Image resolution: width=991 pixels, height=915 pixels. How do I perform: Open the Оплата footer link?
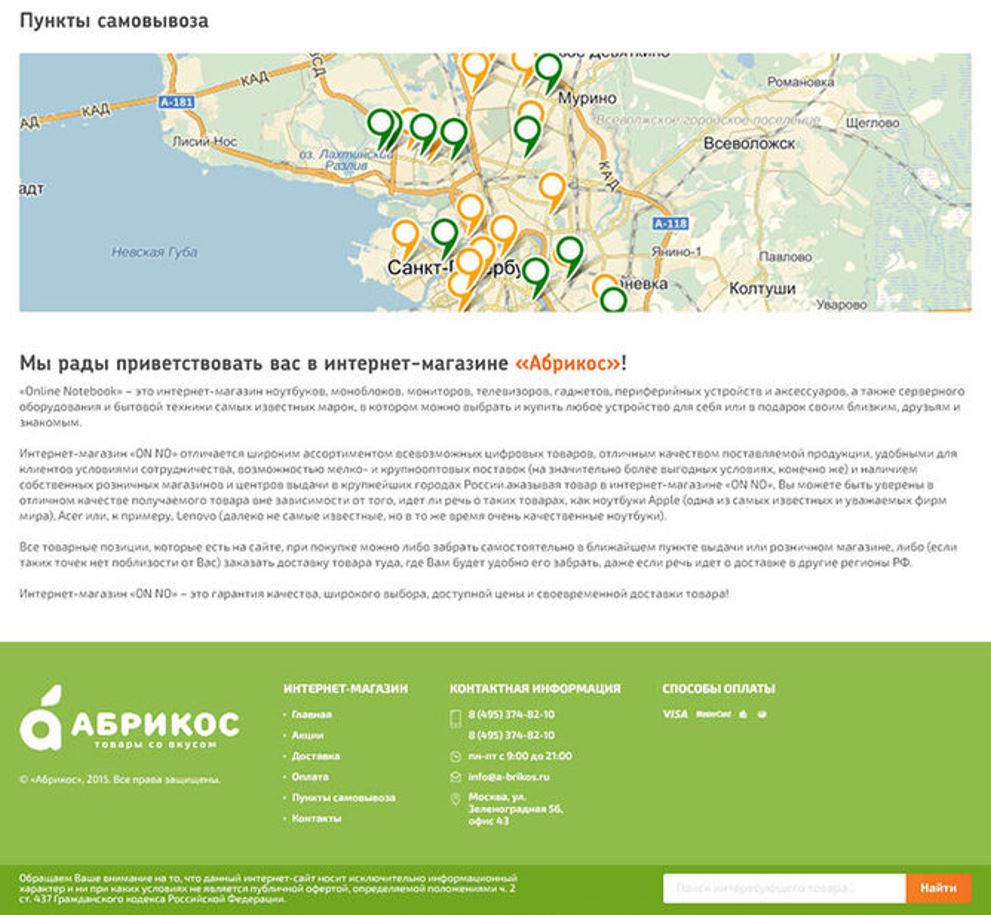point(310,777)
